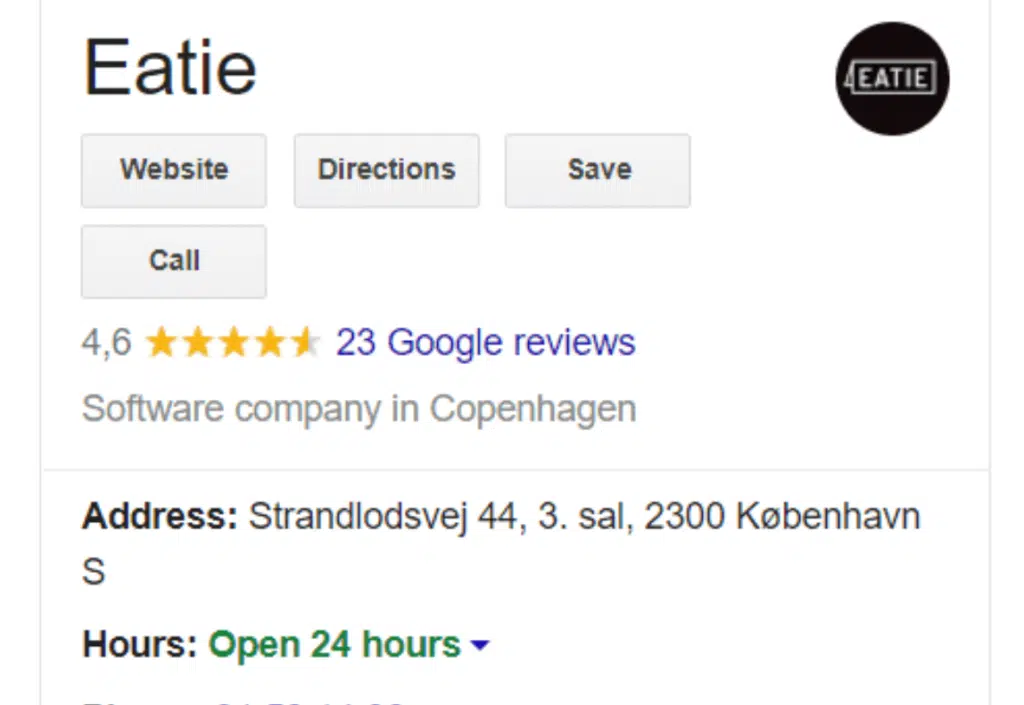Click the Eatie business name heading
This screenshot has height=705, width=1024.
click(170, 67)
